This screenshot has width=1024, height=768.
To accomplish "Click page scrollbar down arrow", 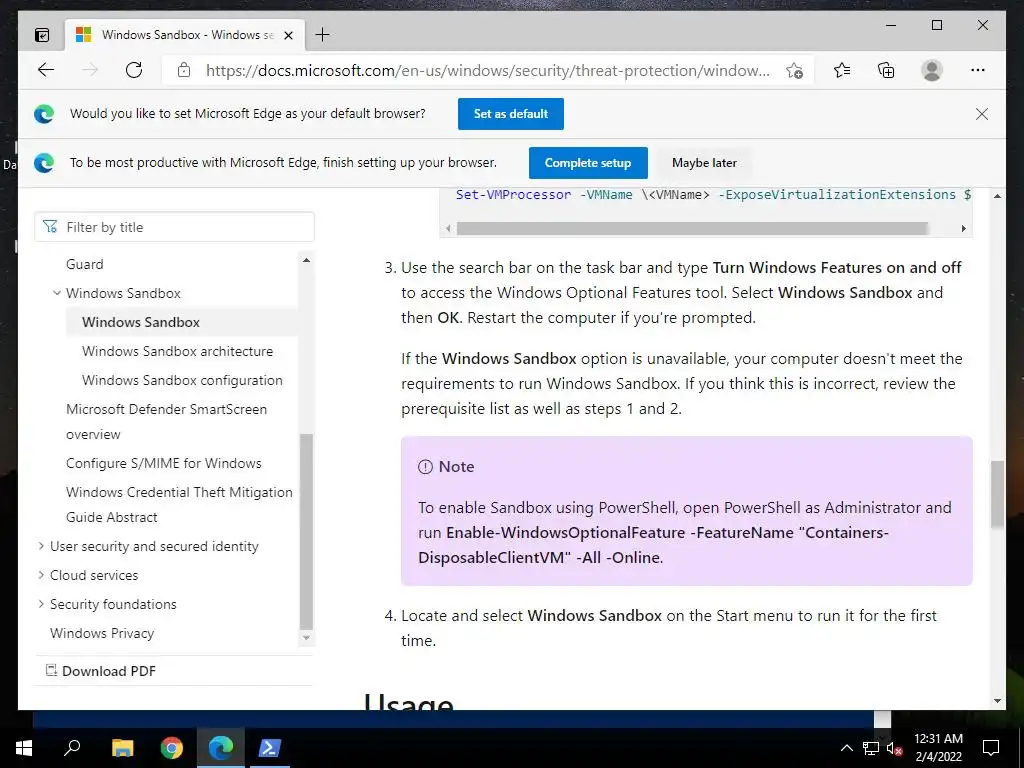I will (x=997, y=701).
